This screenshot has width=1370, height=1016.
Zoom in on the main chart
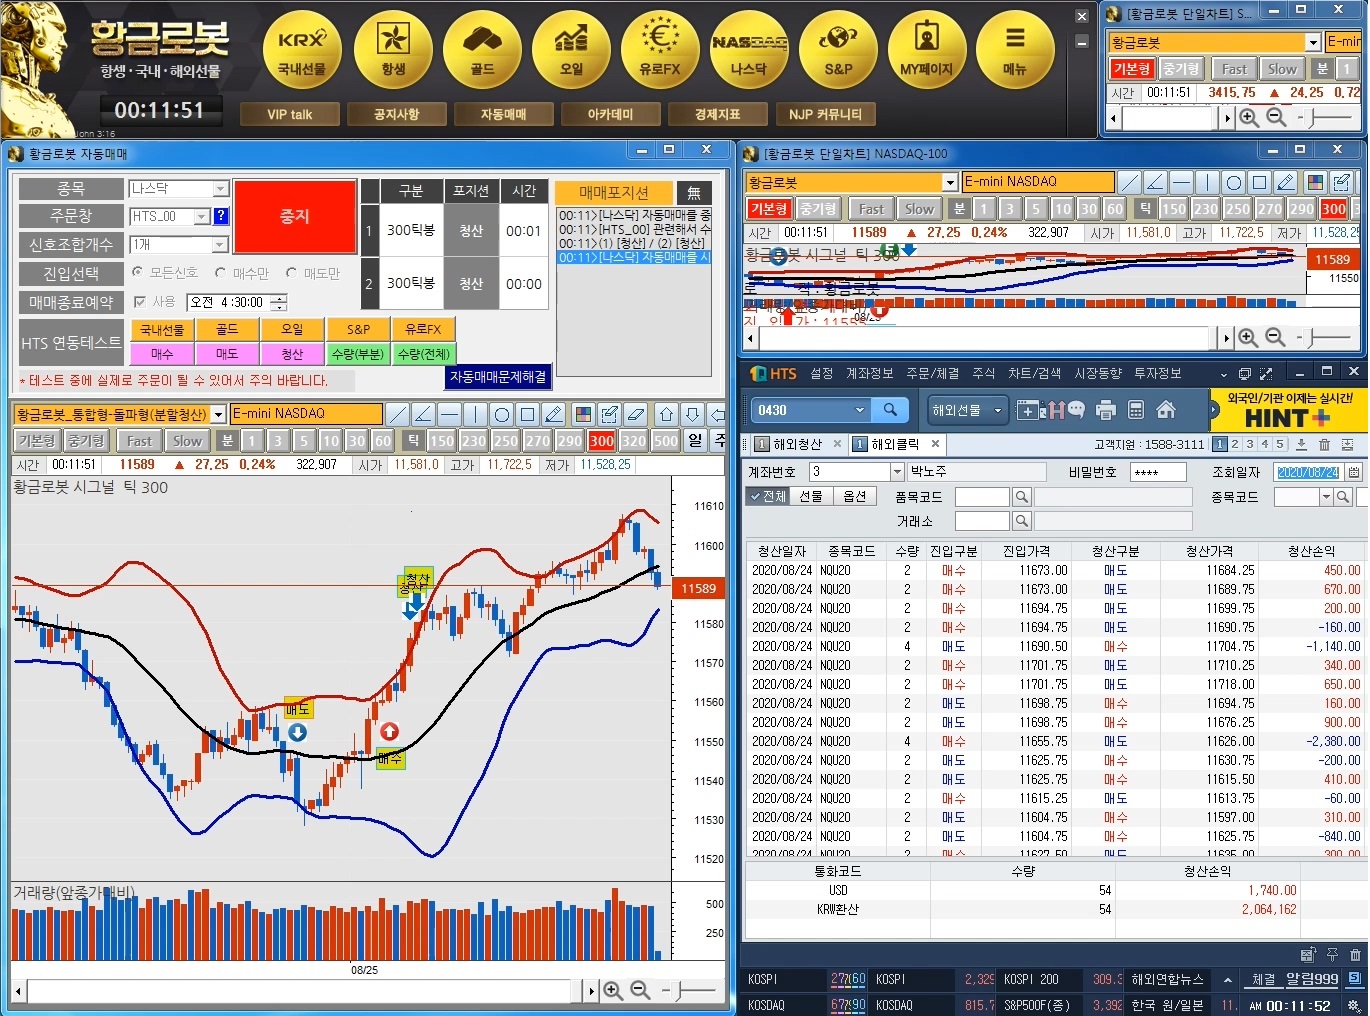tap(613, 990)
